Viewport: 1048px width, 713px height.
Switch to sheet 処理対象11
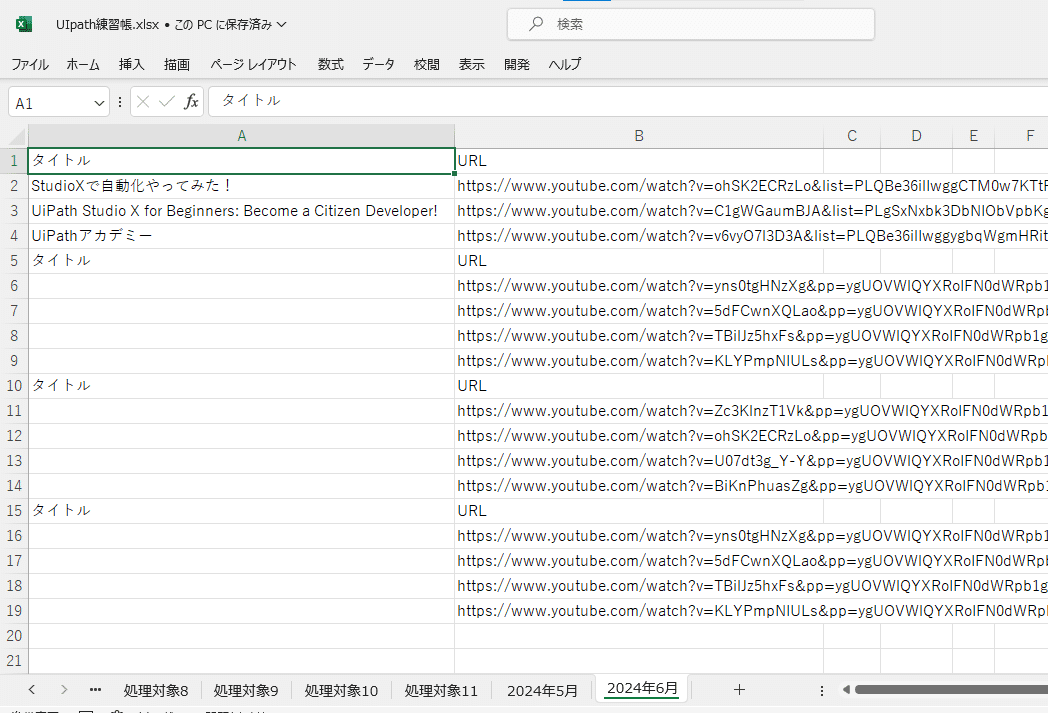coord(441,690)
